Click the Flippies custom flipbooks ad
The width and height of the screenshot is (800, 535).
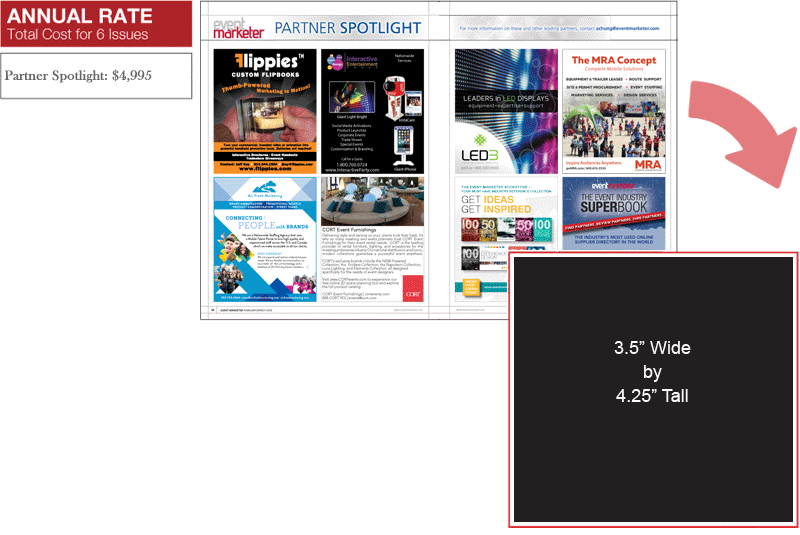pos(265,111)
